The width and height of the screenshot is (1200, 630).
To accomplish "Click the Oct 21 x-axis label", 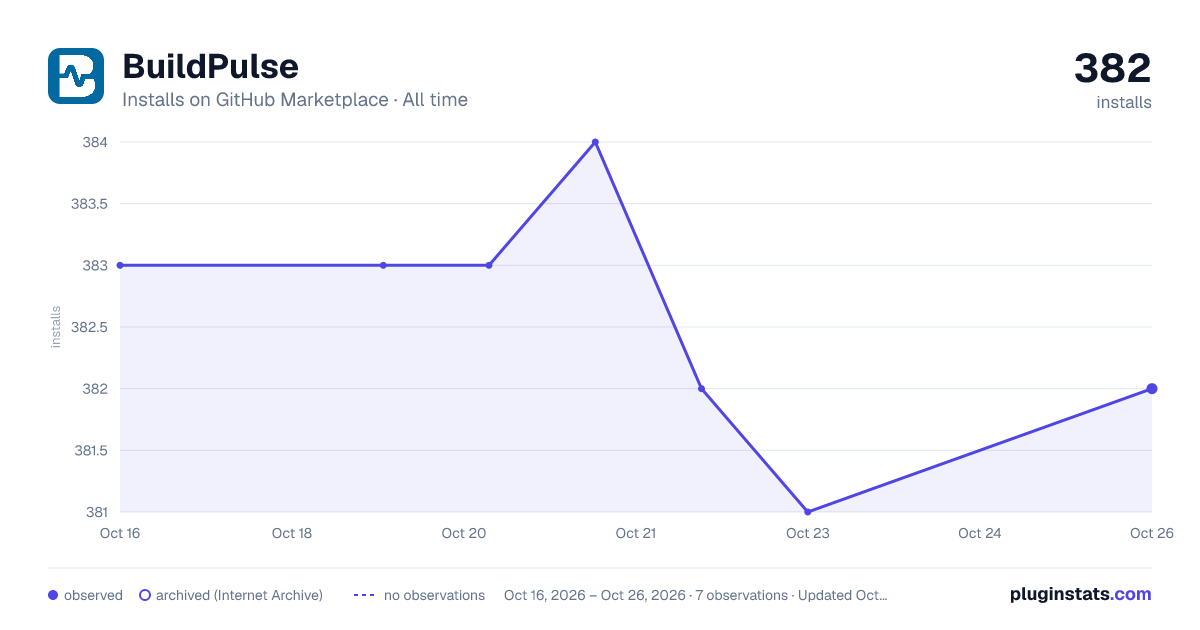I will pos(636,533).
